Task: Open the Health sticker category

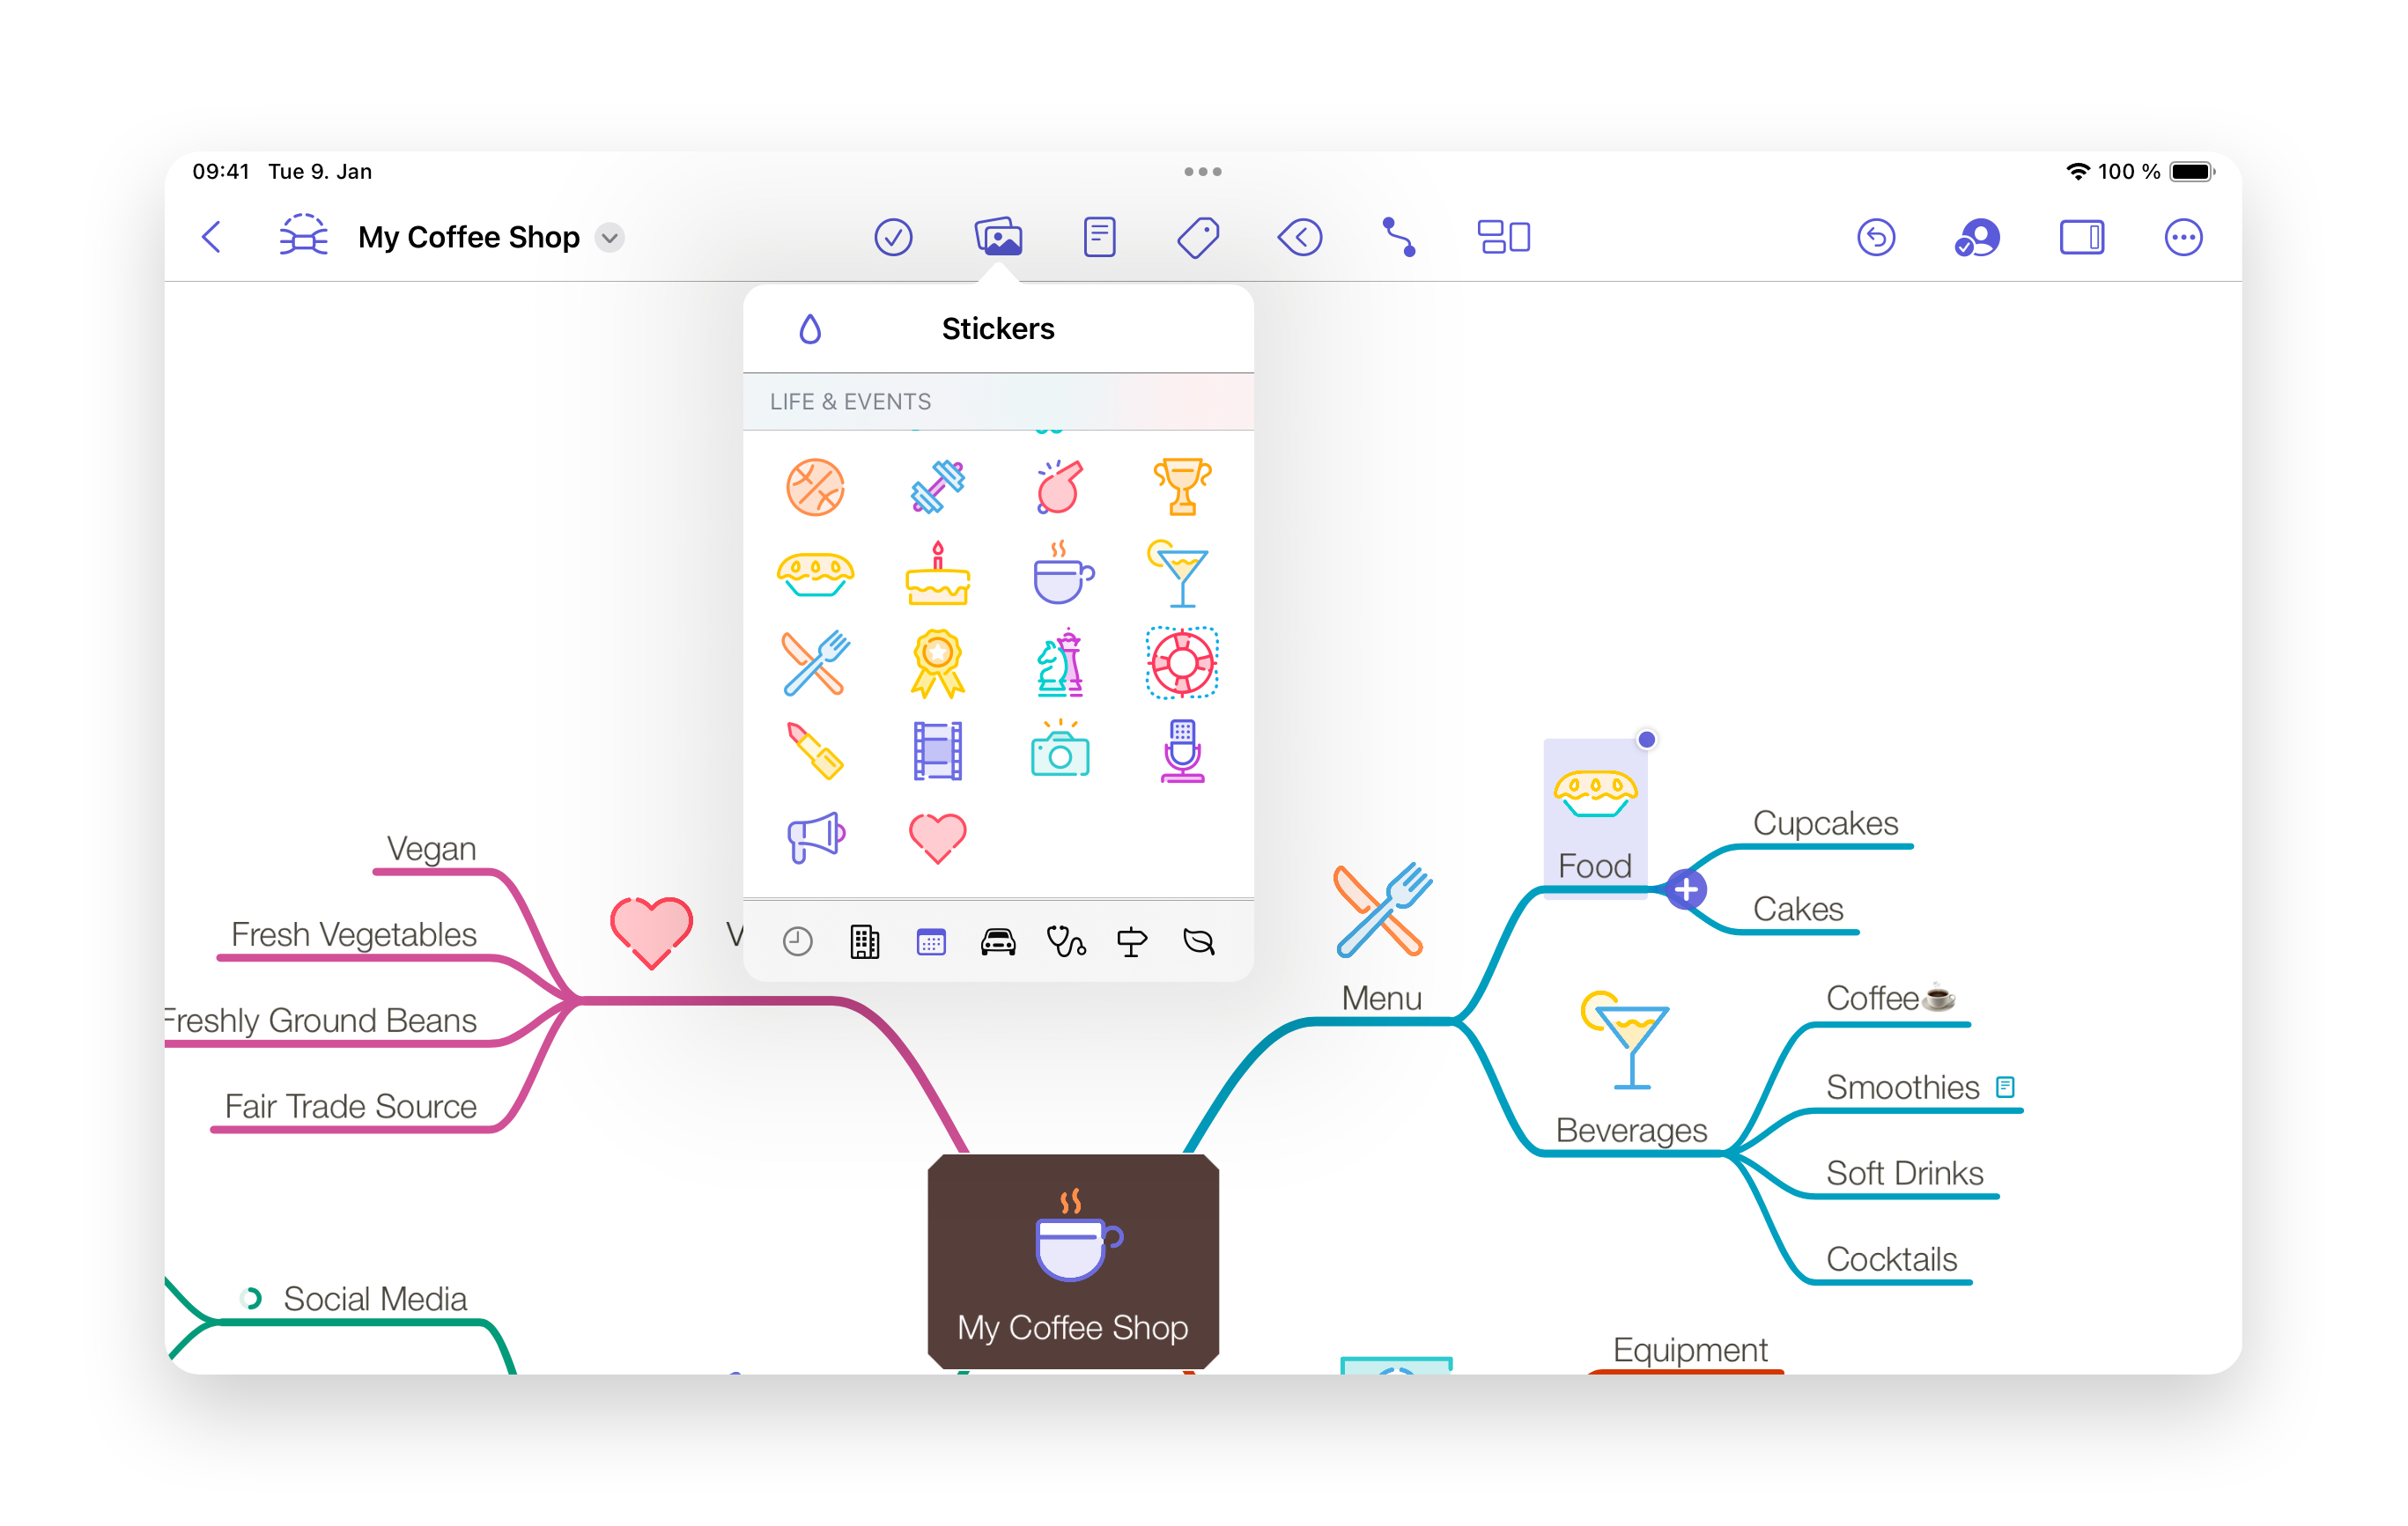Action: click(x=1065, y=940)
